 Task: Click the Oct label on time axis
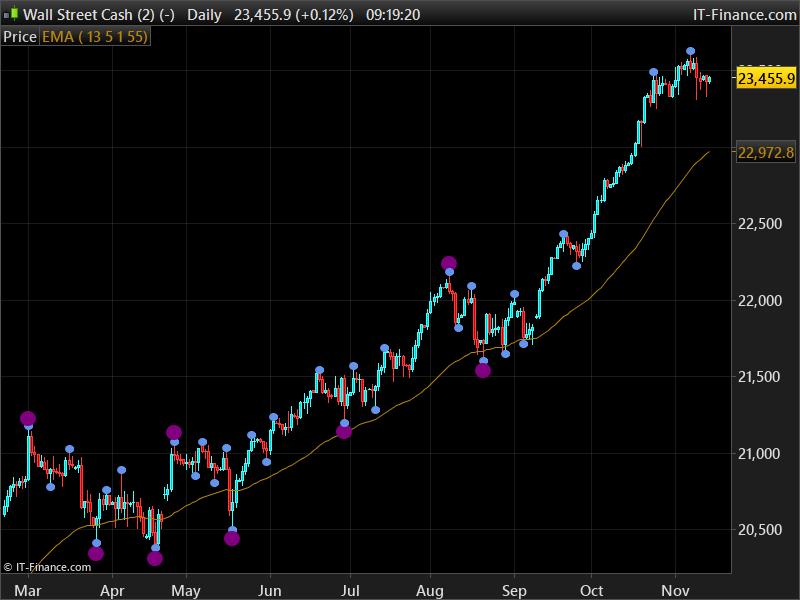[591, 590]
